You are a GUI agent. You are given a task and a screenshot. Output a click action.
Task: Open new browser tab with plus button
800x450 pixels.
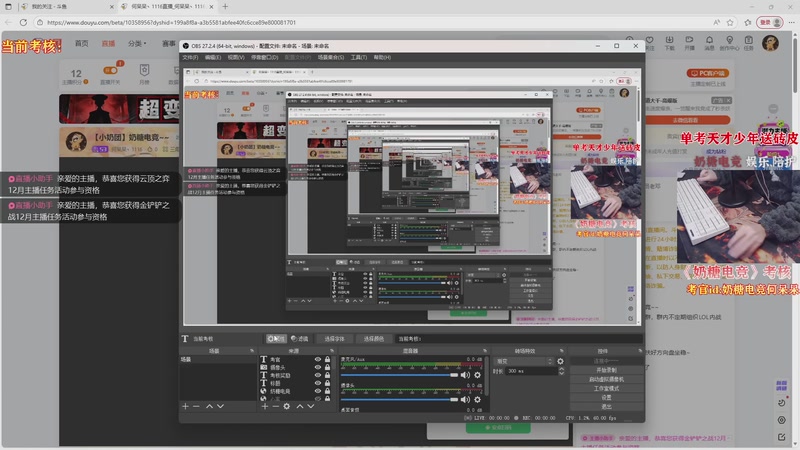[225, 7]
